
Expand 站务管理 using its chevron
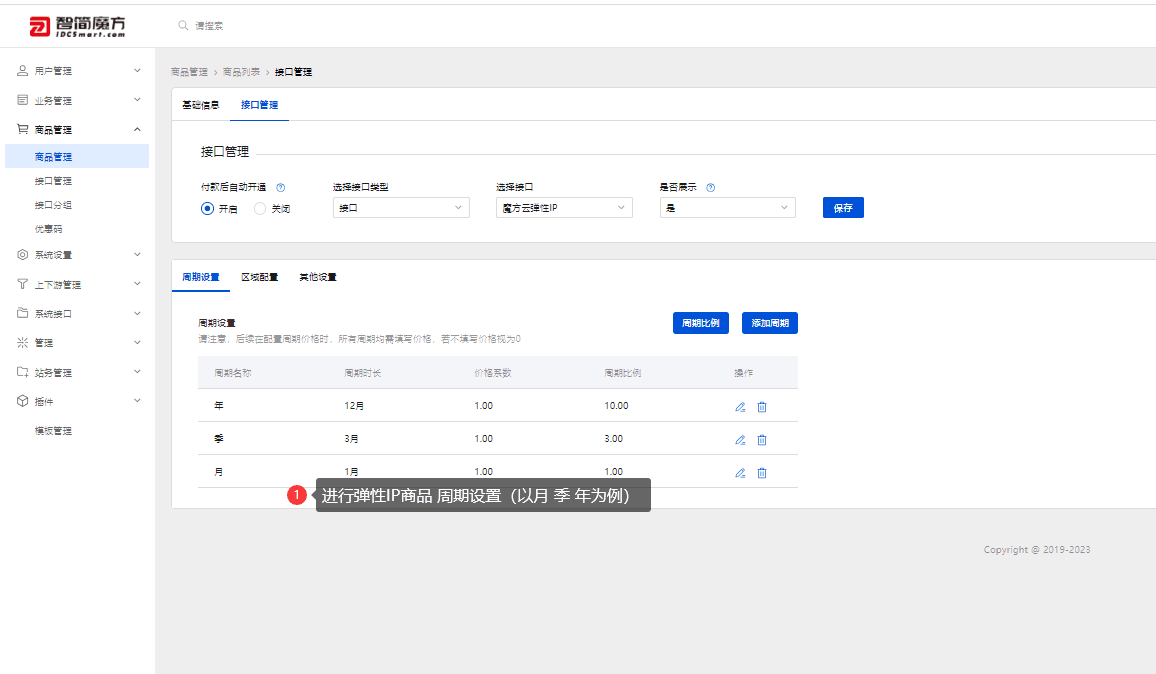click(x=137, y=372)
